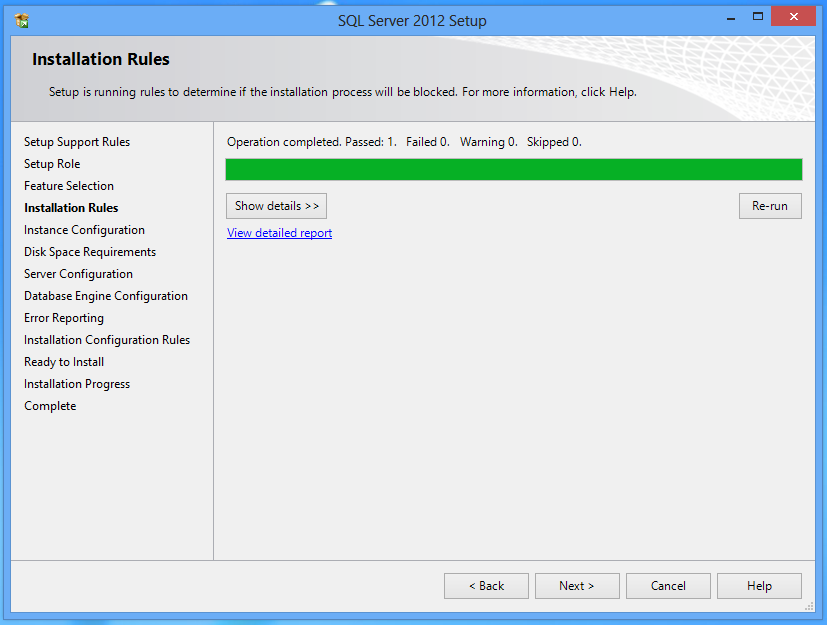Click the Re-run button

[770, 206]
